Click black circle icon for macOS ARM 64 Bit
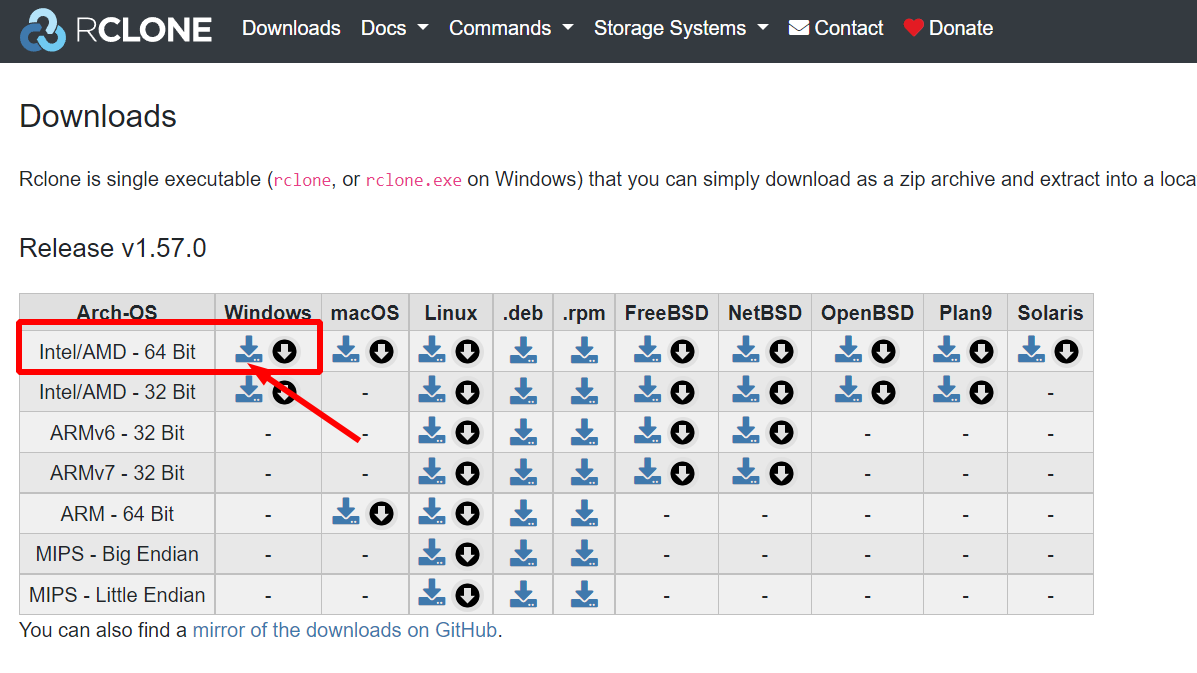 (x=382, y=514)
